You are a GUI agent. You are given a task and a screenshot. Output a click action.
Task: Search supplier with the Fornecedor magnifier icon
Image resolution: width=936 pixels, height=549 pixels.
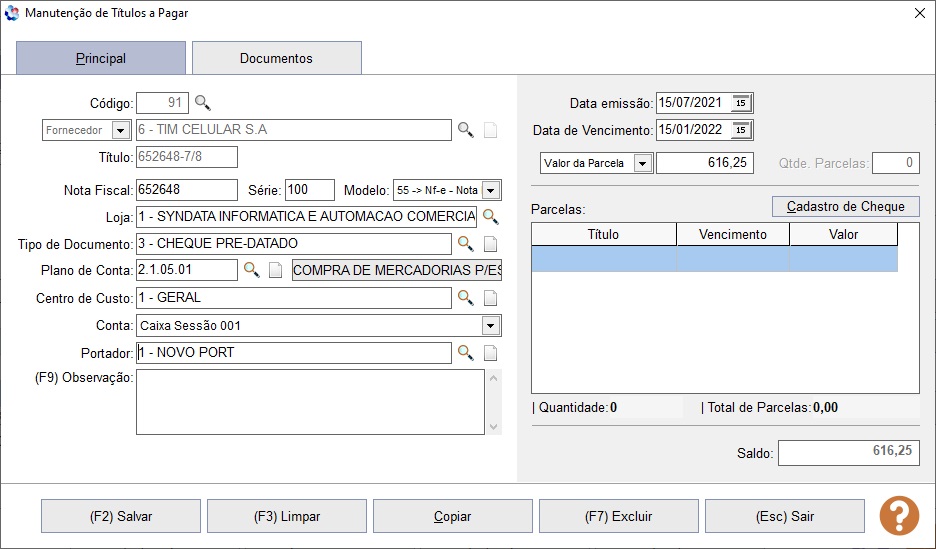click(x=466, y=129)
